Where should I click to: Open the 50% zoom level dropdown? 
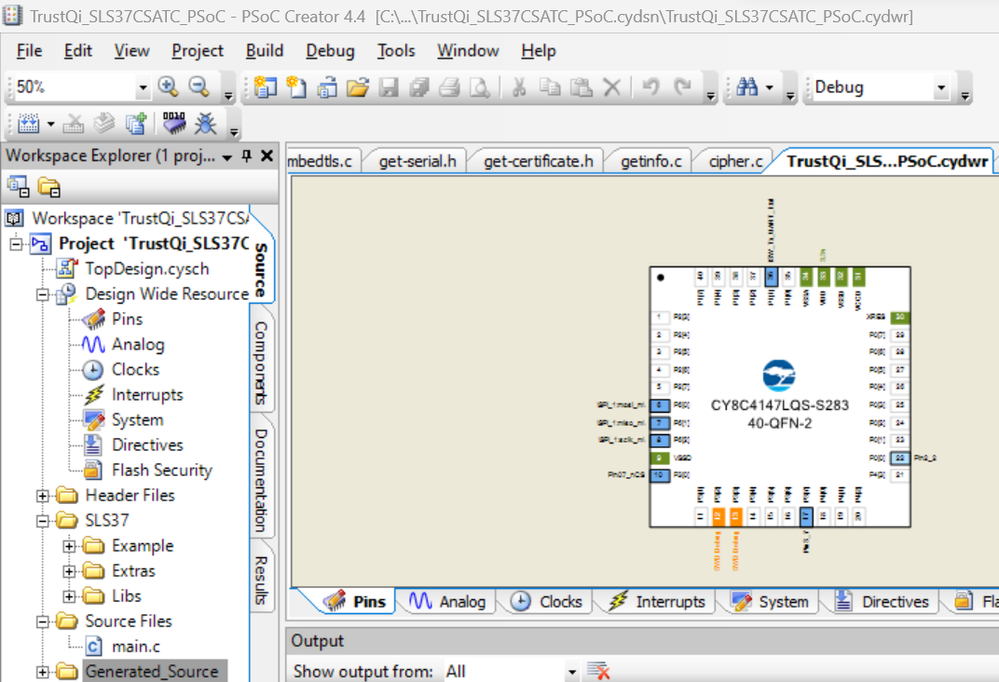click(144, 87)
